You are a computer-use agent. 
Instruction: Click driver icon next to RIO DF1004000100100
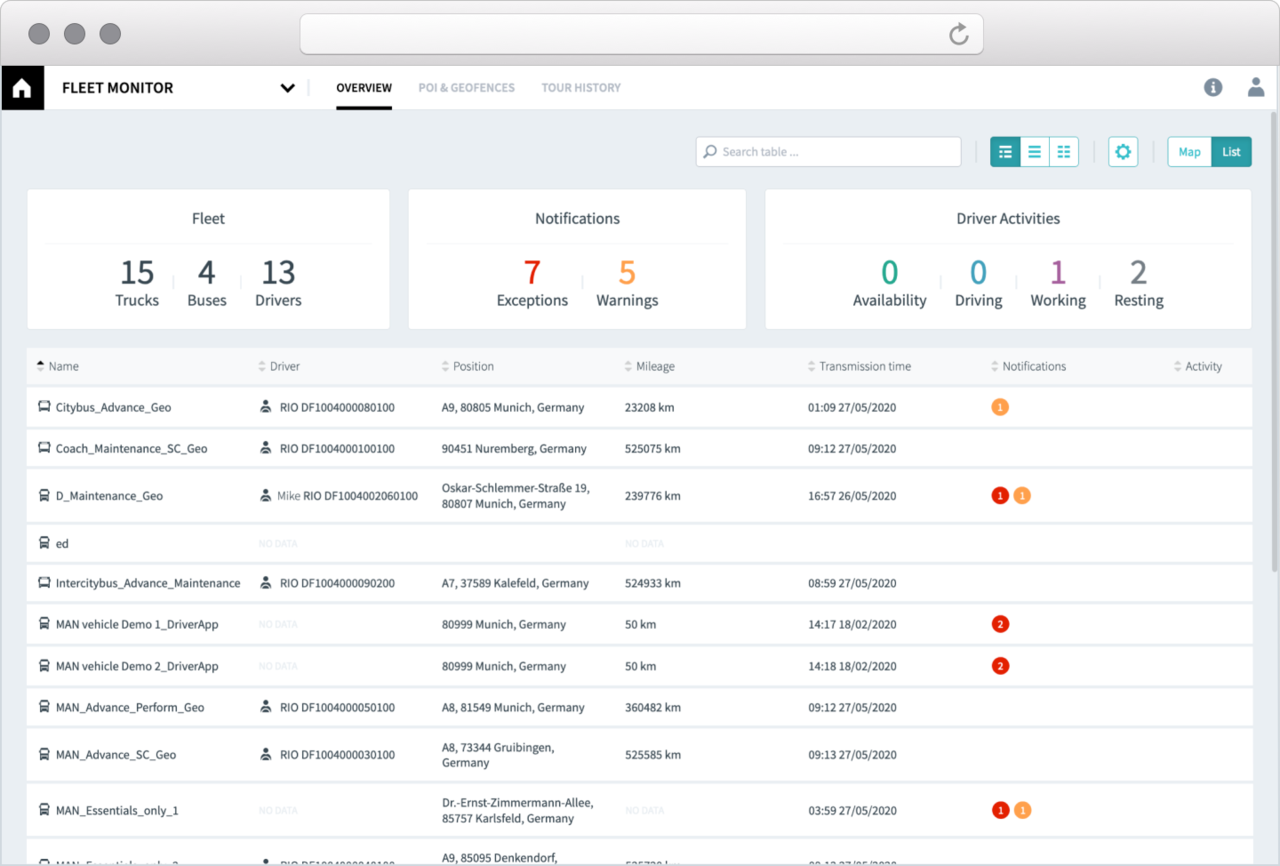click(x=266, y=448)
